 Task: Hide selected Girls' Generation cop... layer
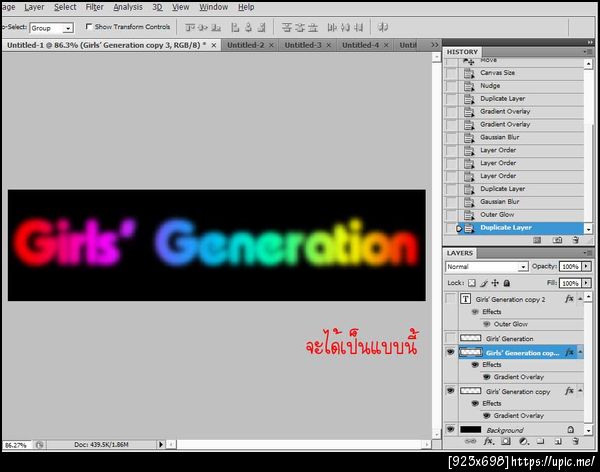coord(451,351)
